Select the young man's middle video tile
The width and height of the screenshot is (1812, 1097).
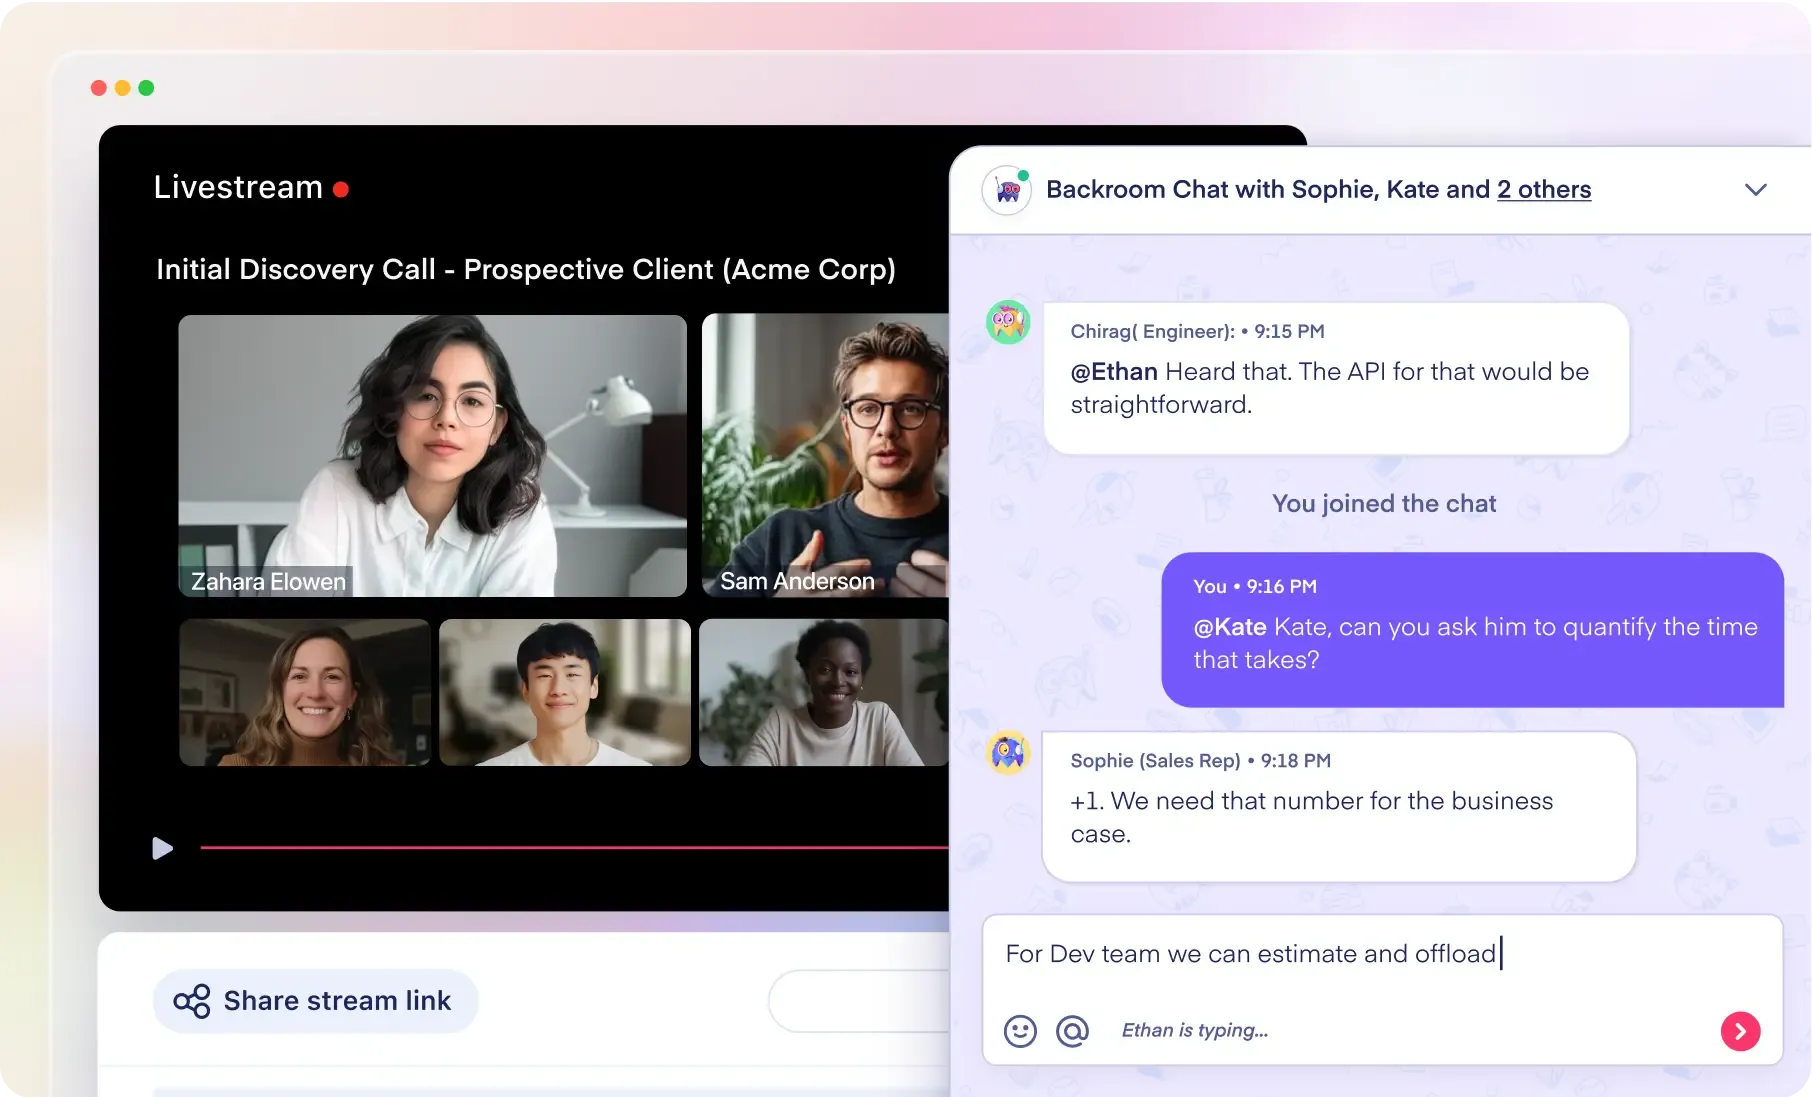click(565, 692)
